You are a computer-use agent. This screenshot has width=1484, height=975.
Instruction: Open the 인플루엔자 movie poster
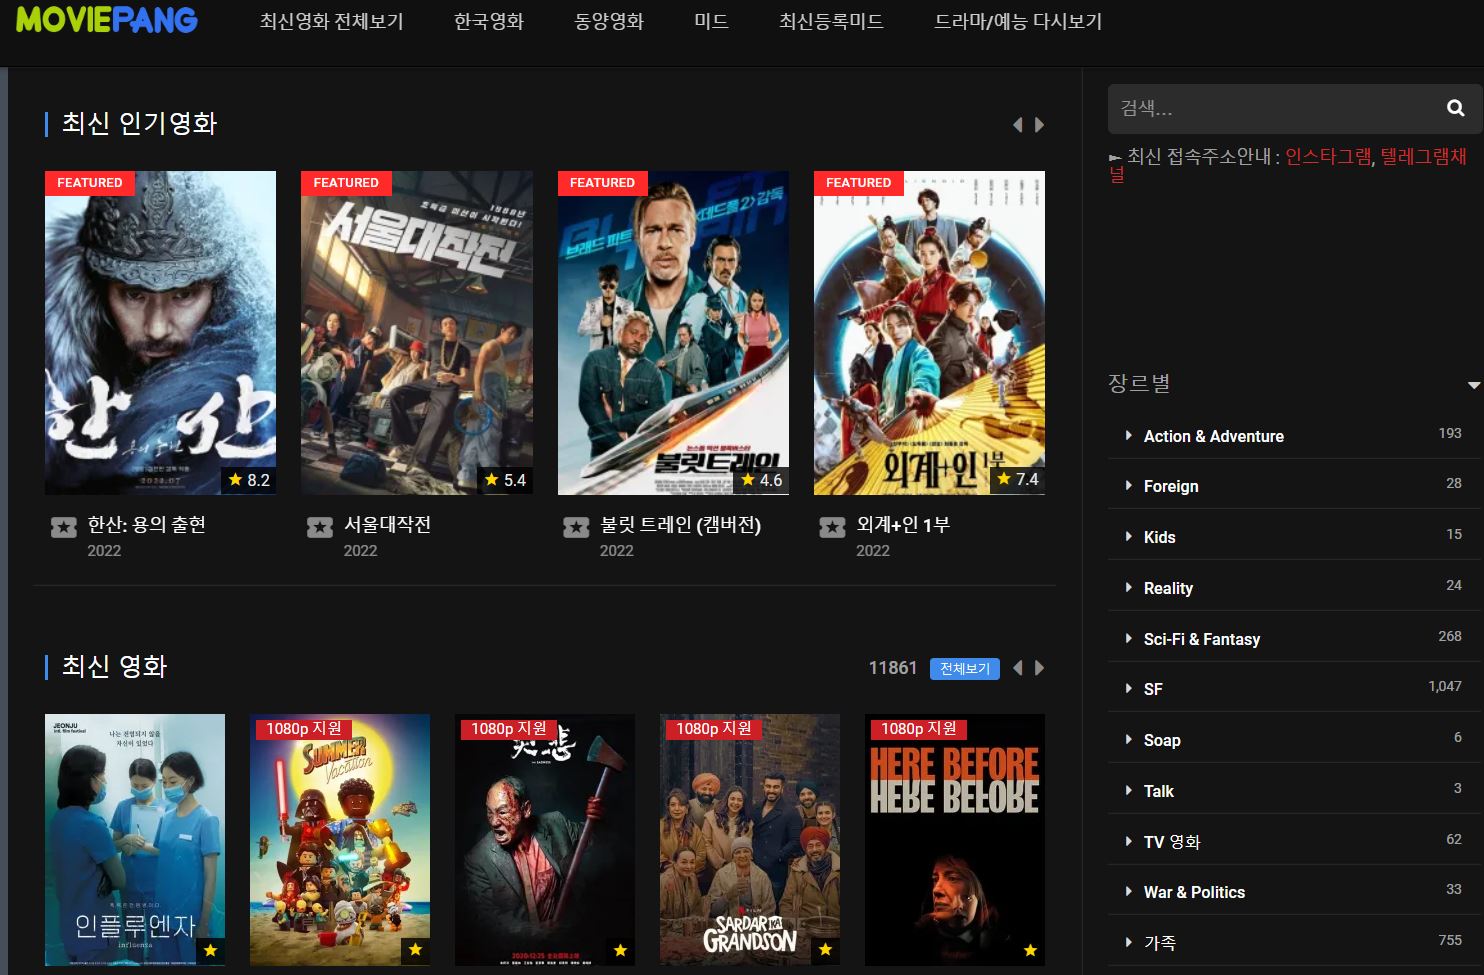(135, 840)
